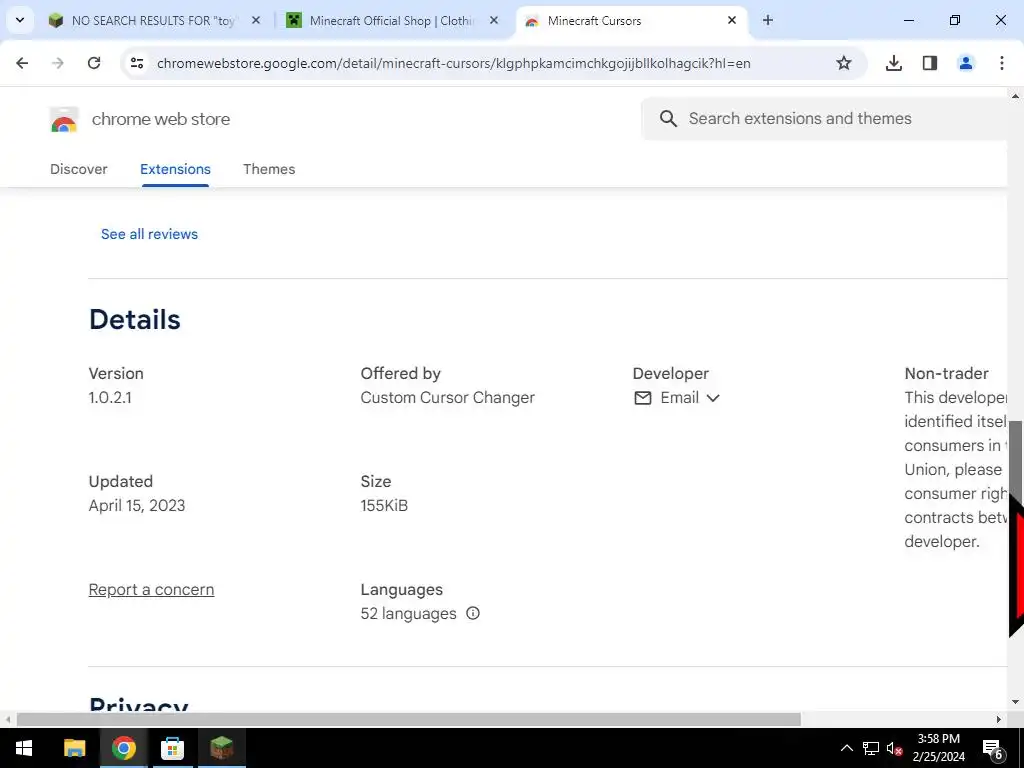
Task: Click the muted volume tray icon
Action: click(x=894, y=748)
